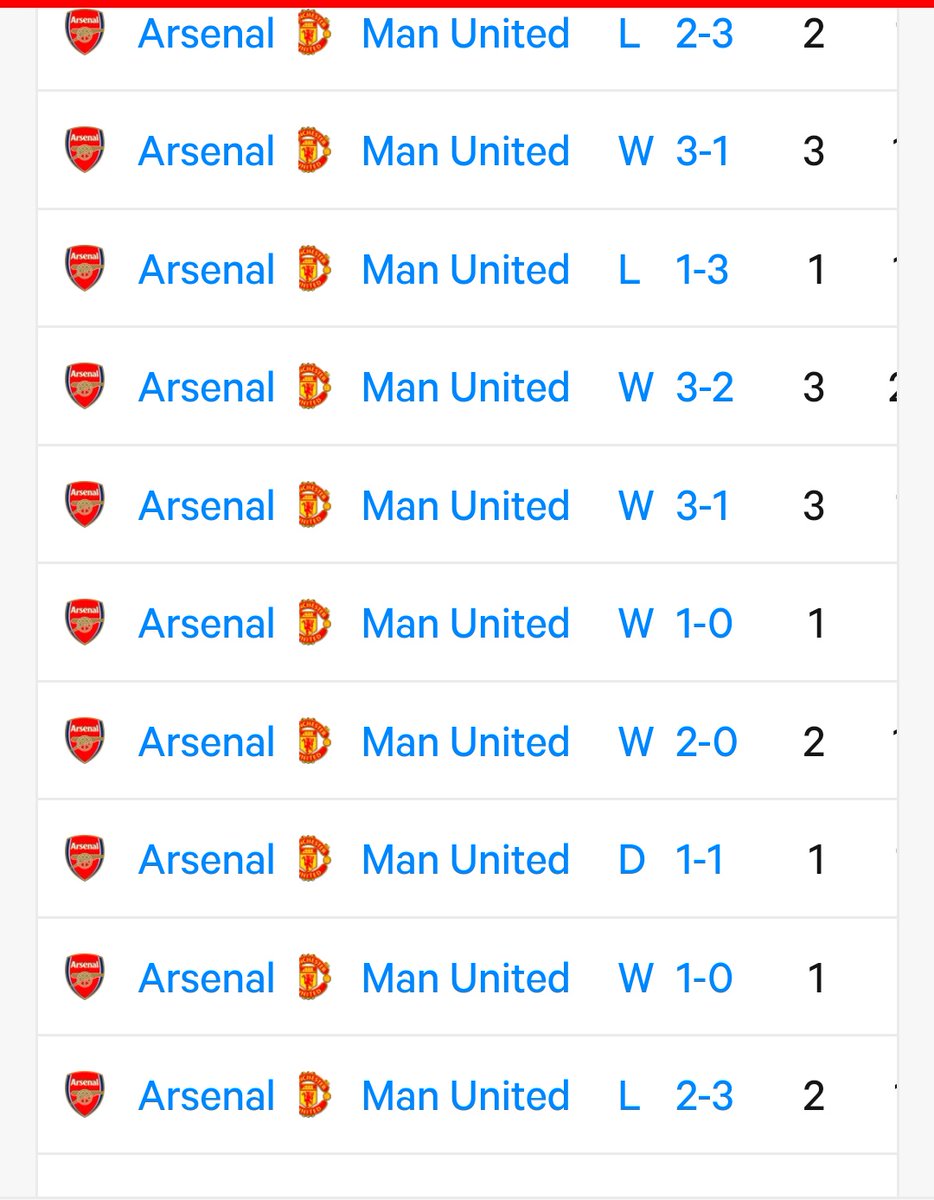Open the W 3-2 match result link
934x1200 pixels.
pyautogui.click(x=676, y=387)
